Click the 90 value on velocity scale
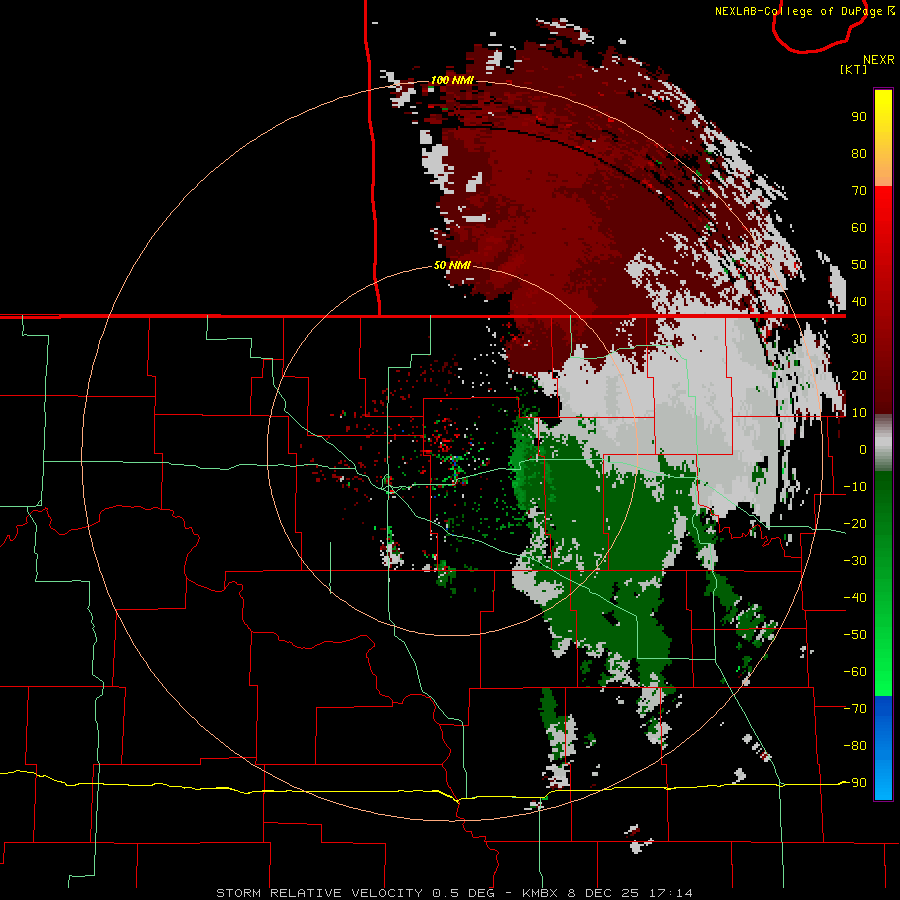The image size is (900, 900). [x=859, y=117]
